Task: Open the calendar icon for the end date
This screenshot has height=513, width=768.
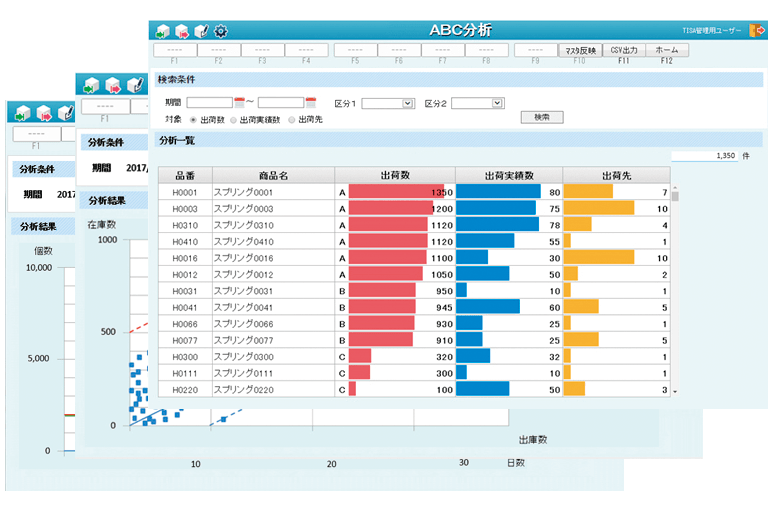Action: 311,102
